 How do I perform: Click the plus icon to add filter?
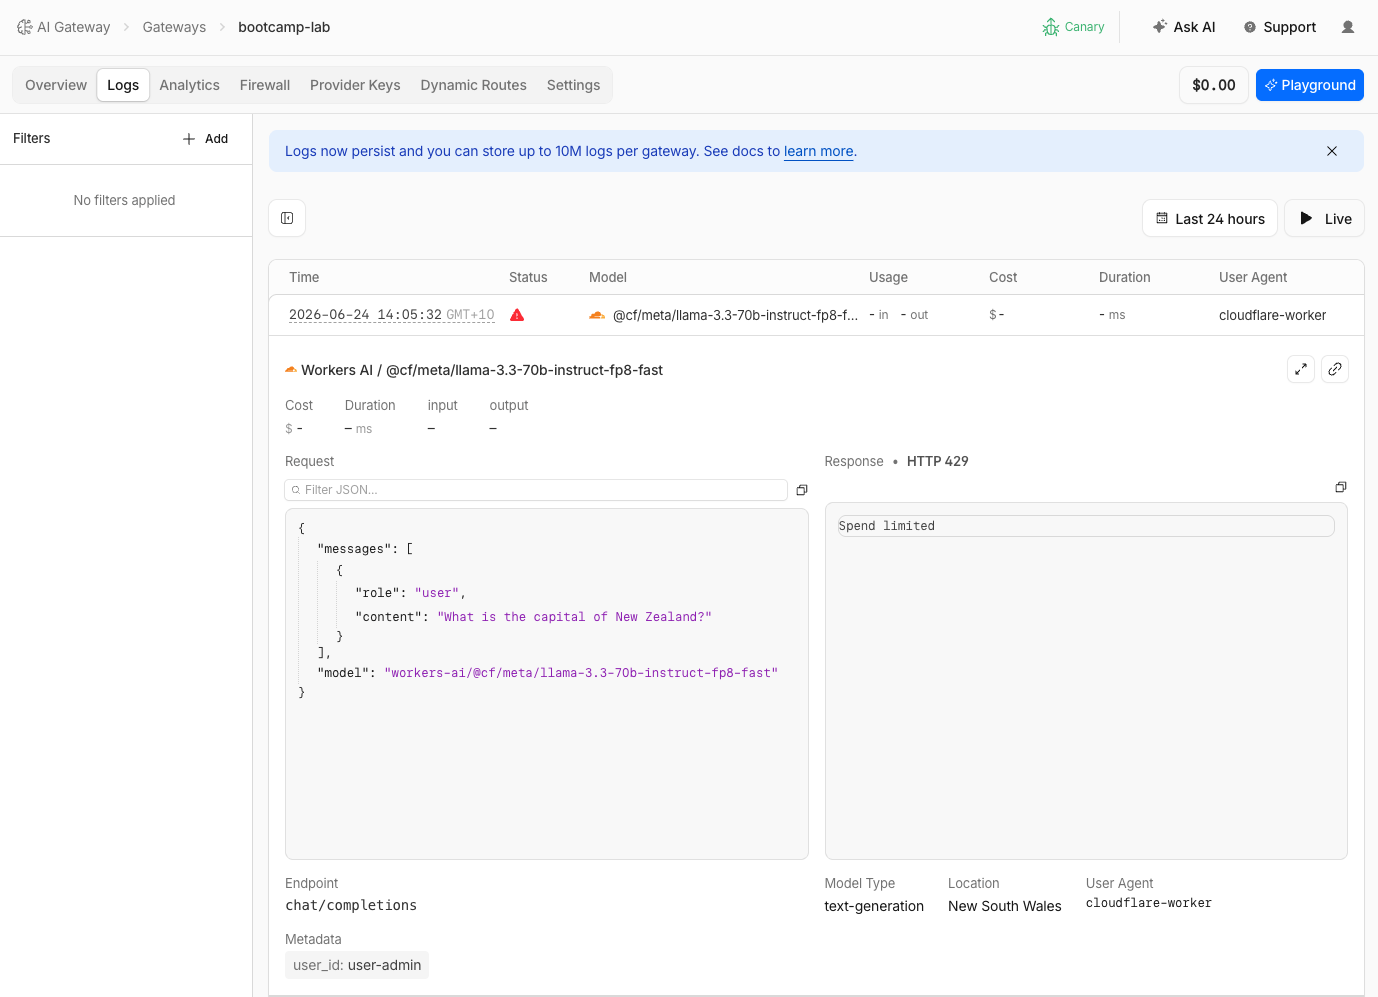tap(189, 139)
